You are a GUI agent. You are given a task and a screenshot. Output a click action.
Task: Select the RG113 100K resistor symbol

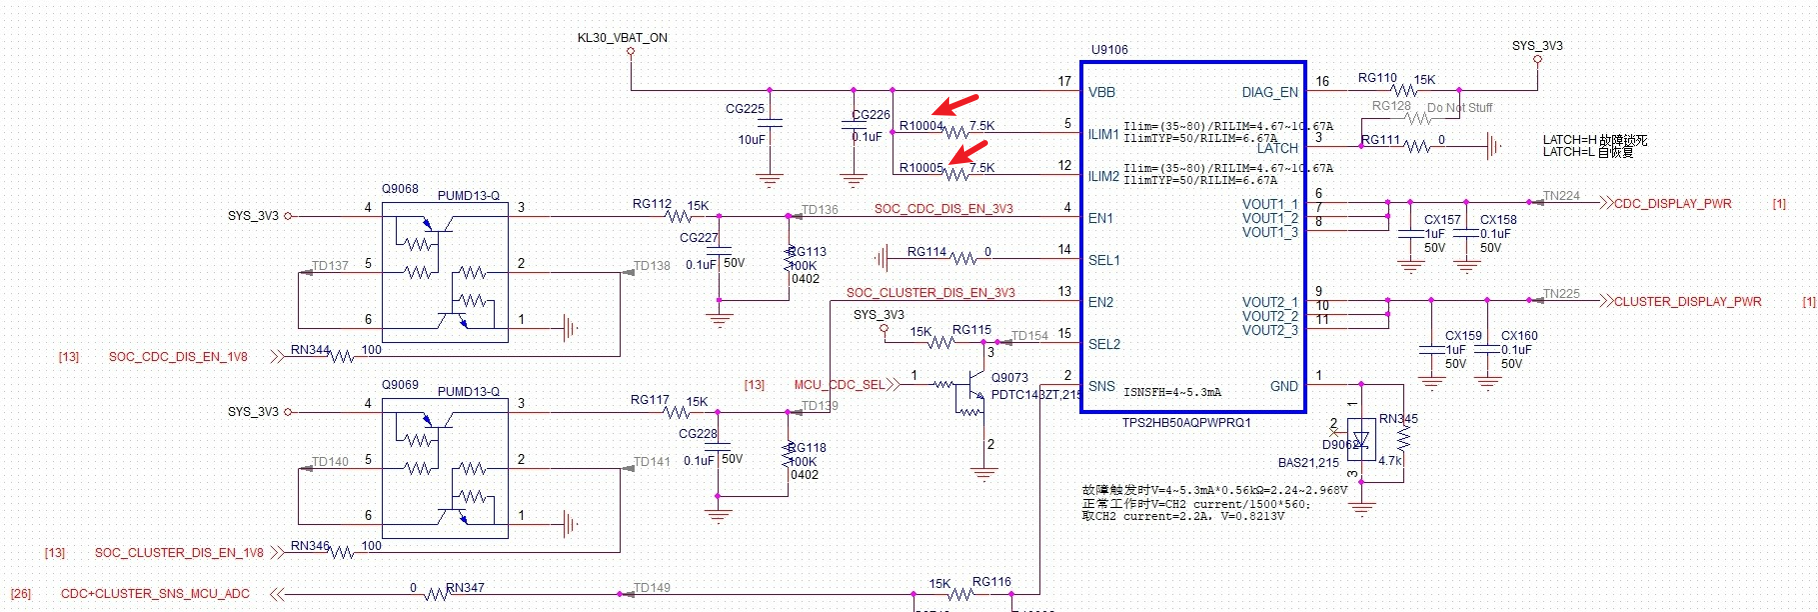(789, 259)
